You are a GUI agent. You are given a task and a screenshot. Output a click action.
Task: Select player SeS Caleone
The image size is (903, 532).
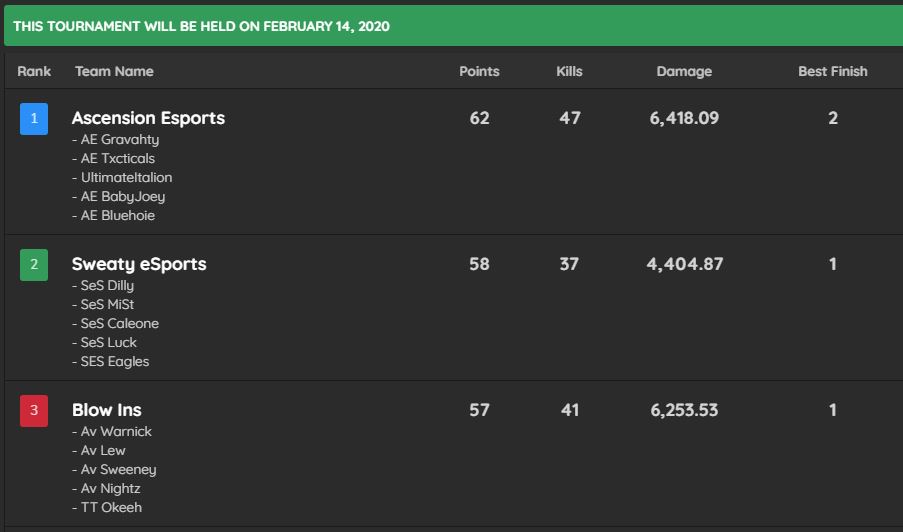pyautogui.click(x=119, y=324)
